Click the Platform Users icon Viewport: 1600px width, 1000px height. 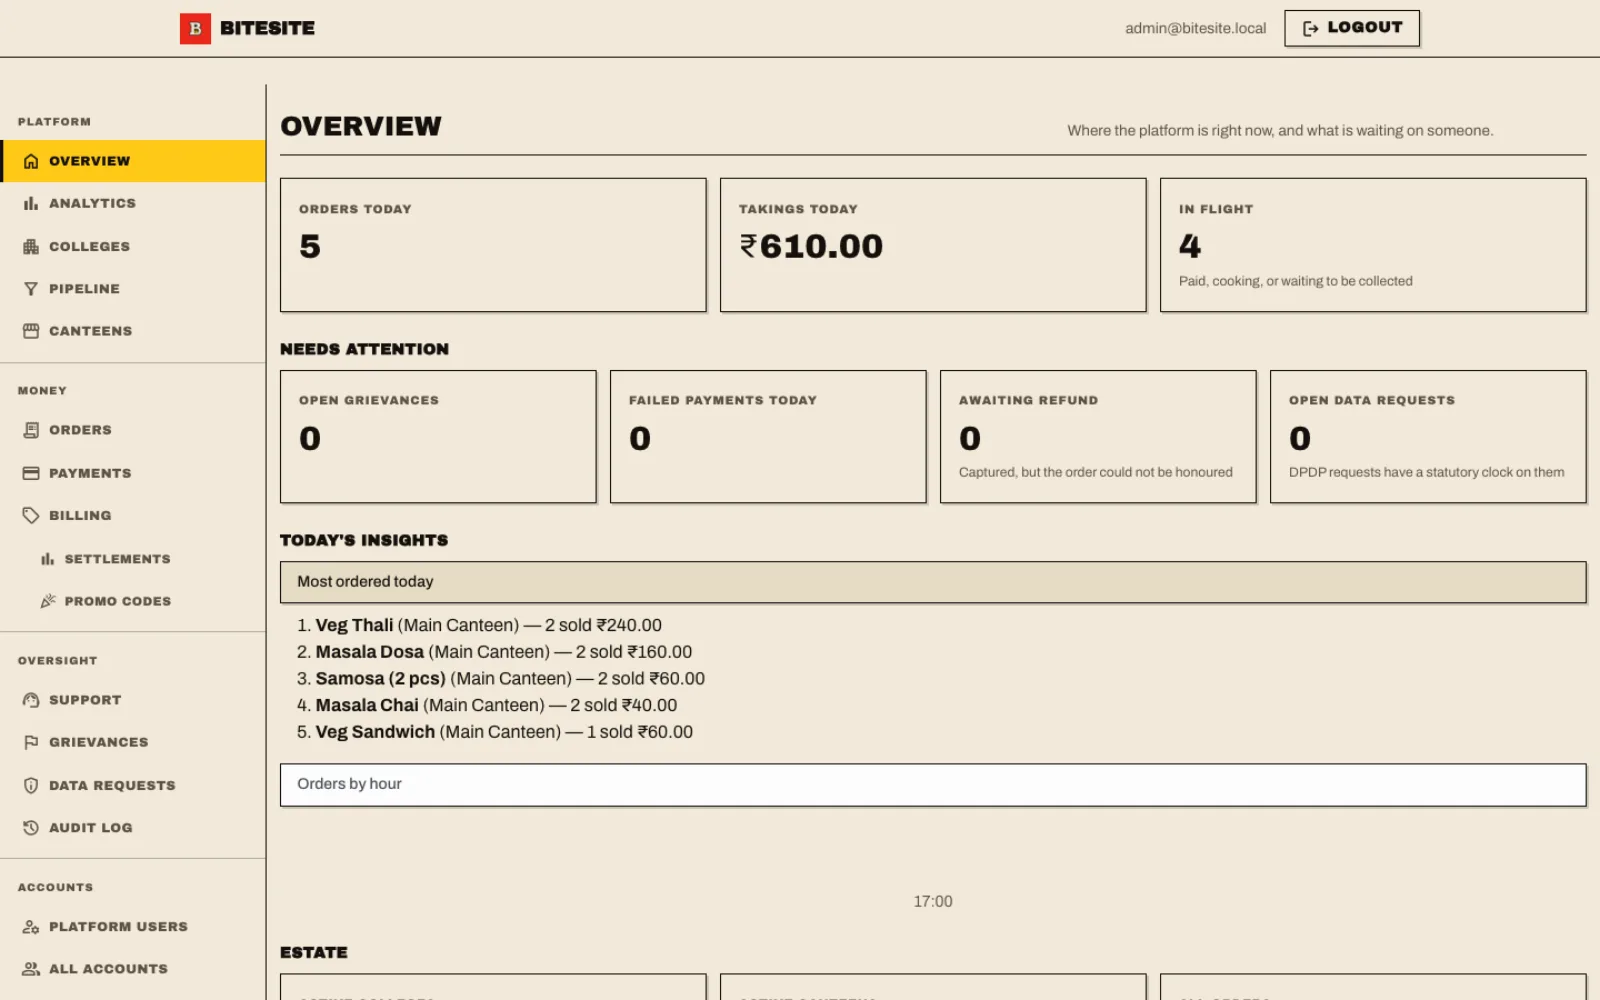[x=31, y=927]
